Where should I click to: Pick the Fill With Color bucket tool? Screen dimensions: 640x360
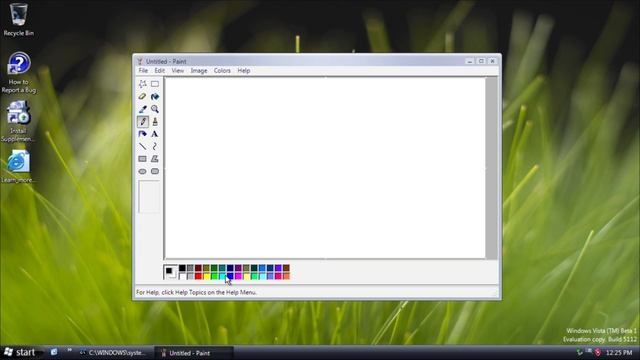(x=155, y=97)
